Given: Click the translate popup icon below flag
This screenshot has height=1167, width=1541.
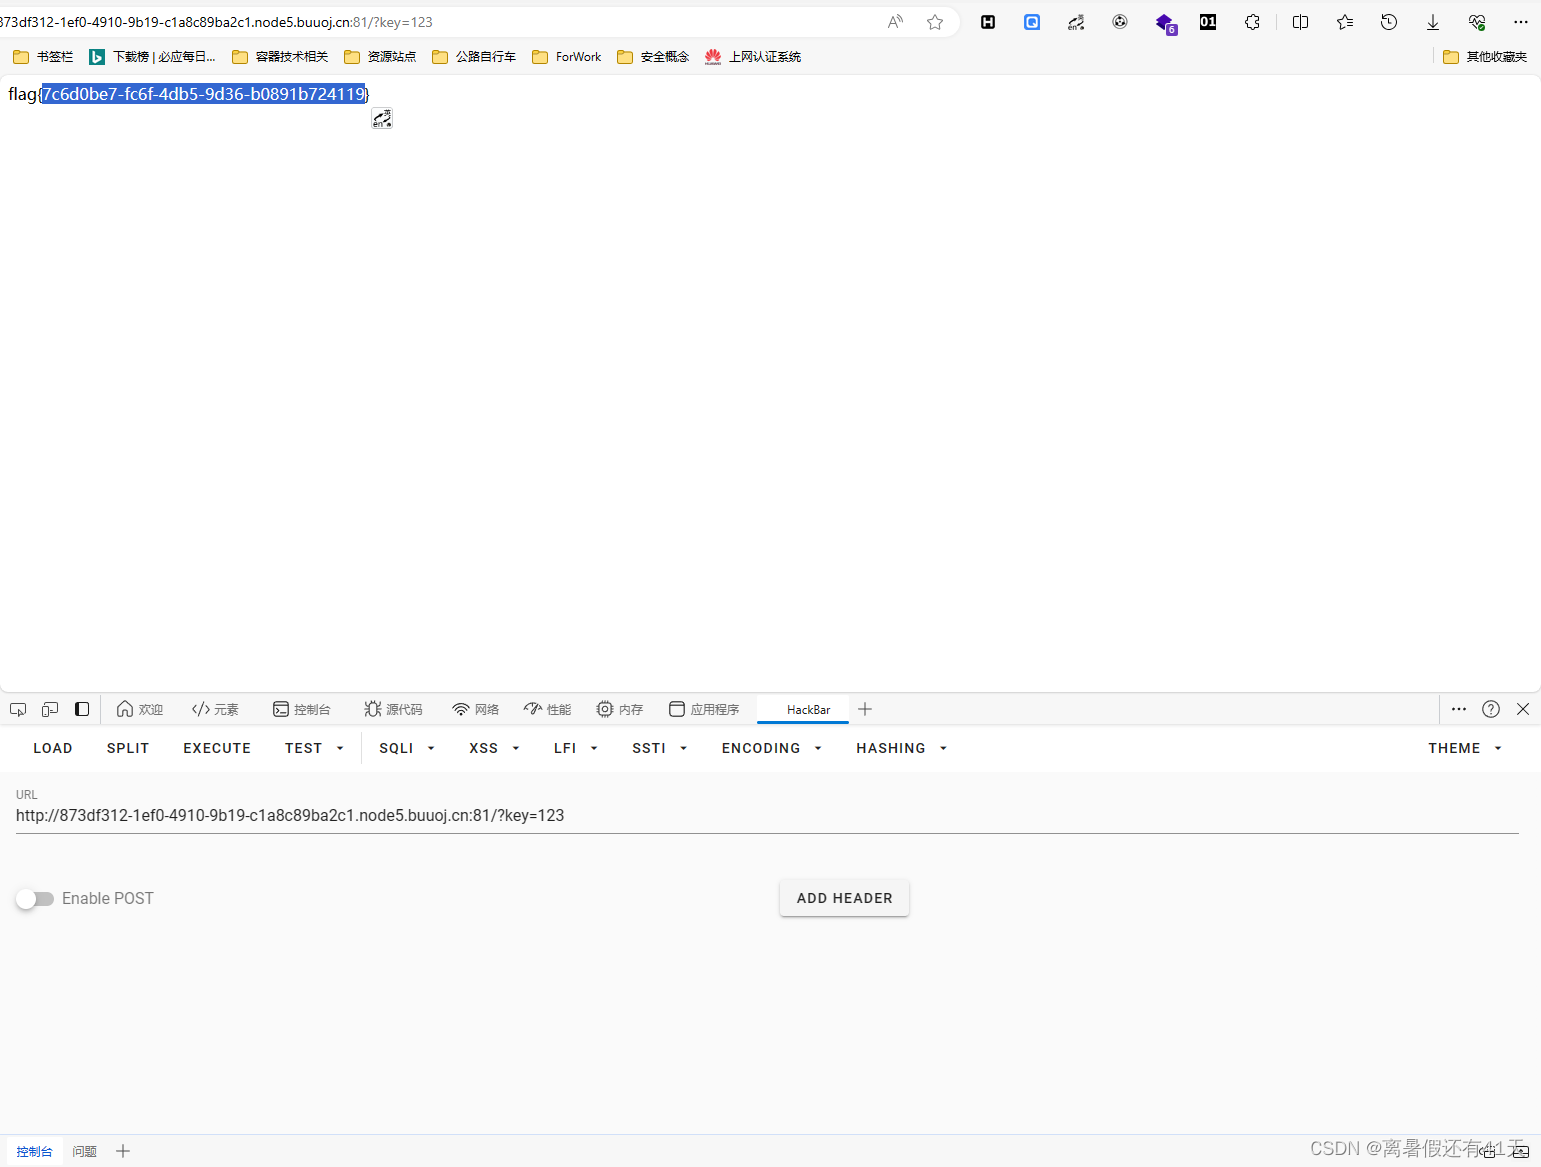Looking at the screenshot, I should point(382,119).
